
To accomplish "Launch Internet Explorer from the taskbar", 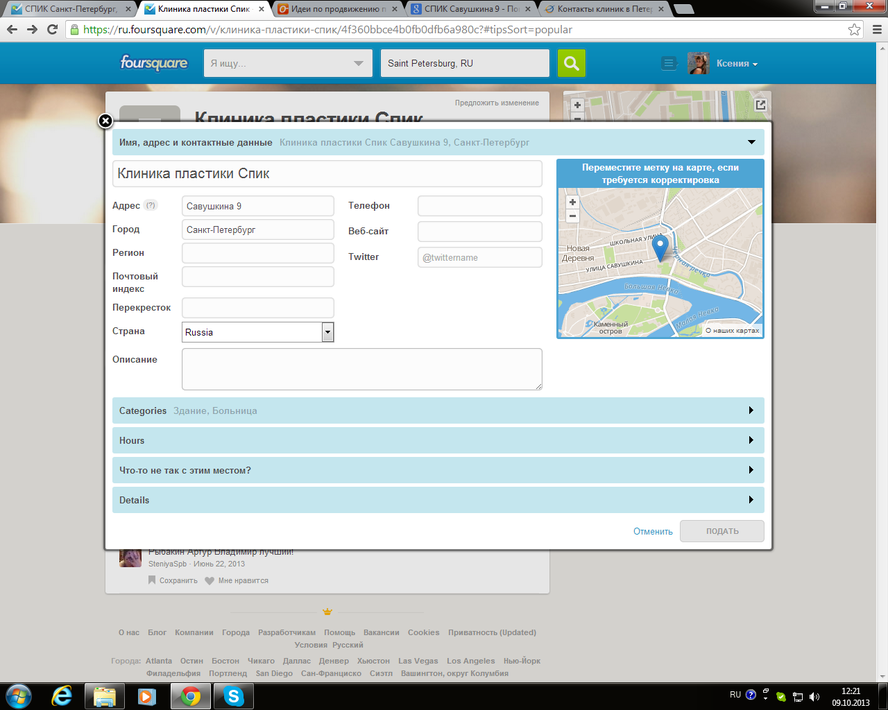I will click(61, 696).
